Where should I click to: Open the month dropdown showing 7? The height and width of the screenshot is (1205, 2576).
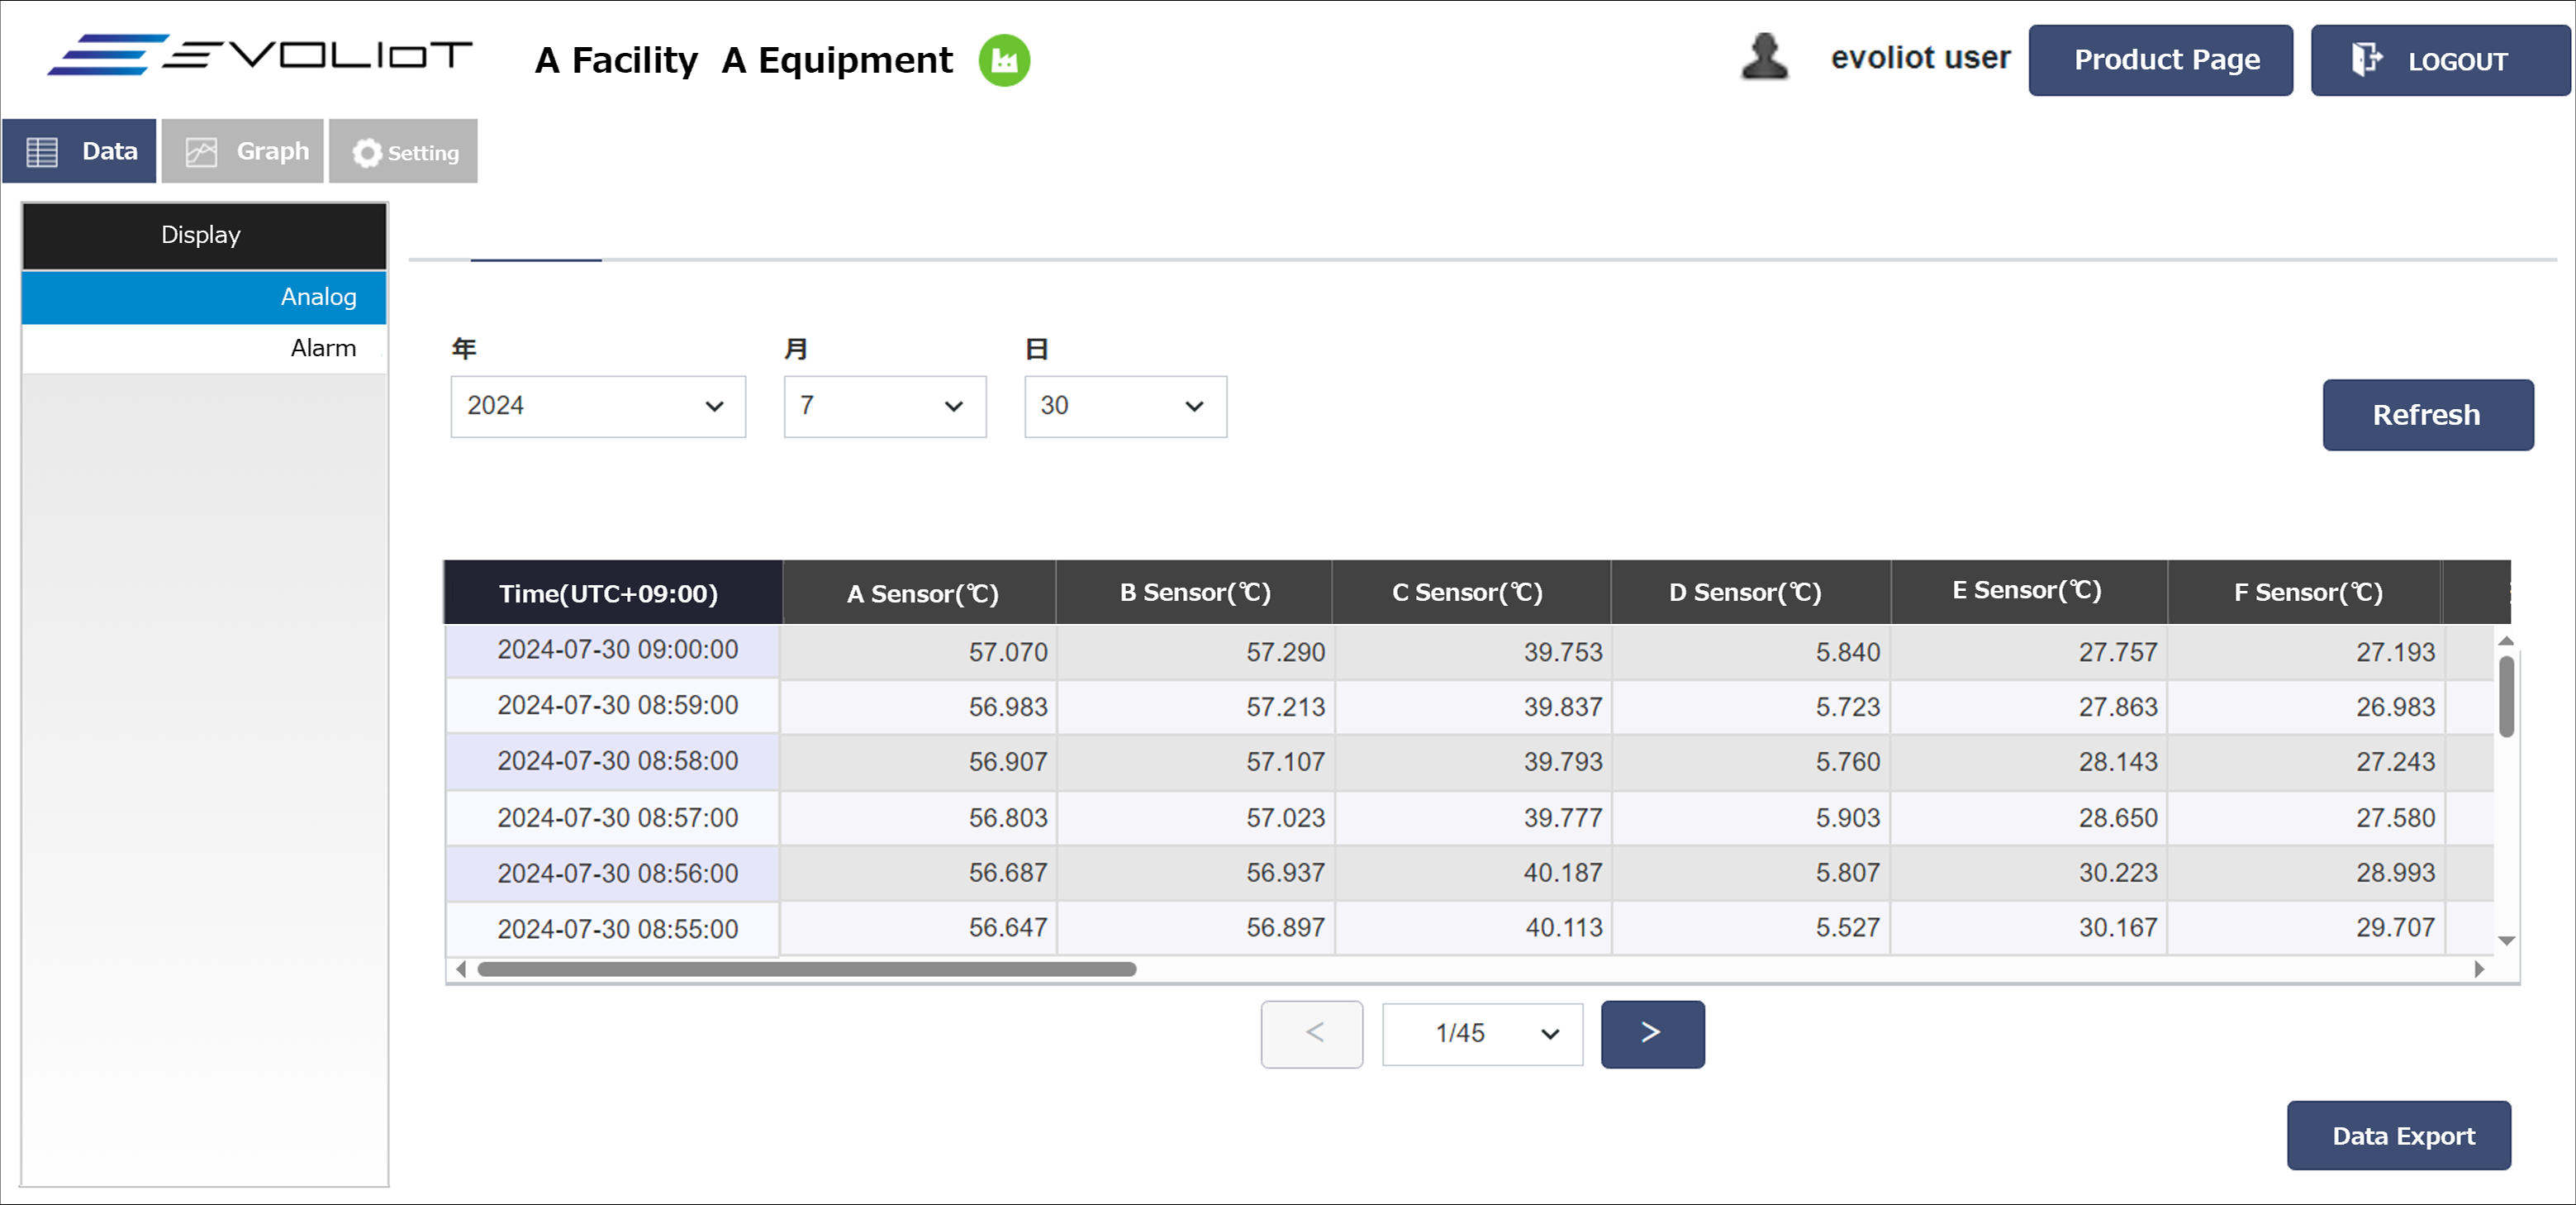[x=884, y=406]
